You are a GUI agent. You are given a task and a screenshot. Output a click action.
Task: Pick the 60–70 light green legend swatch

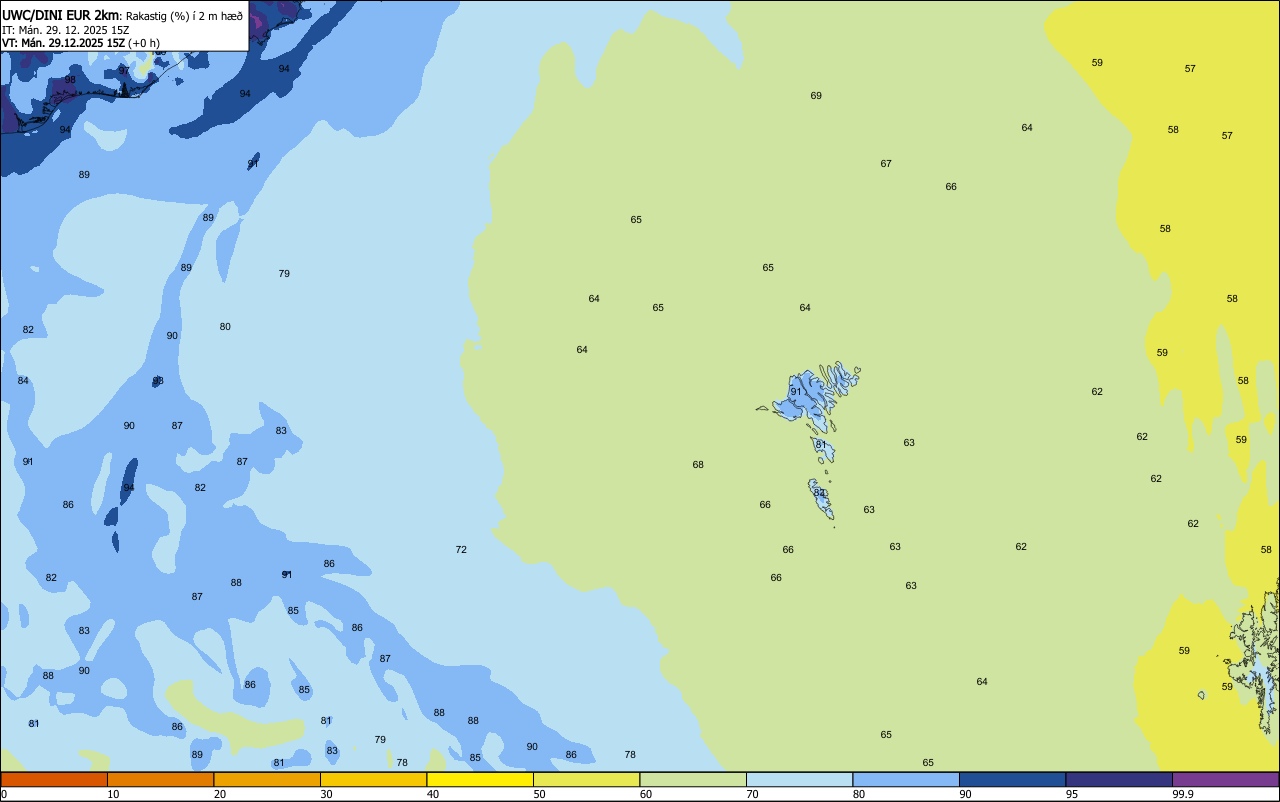(x=693, y=779)
